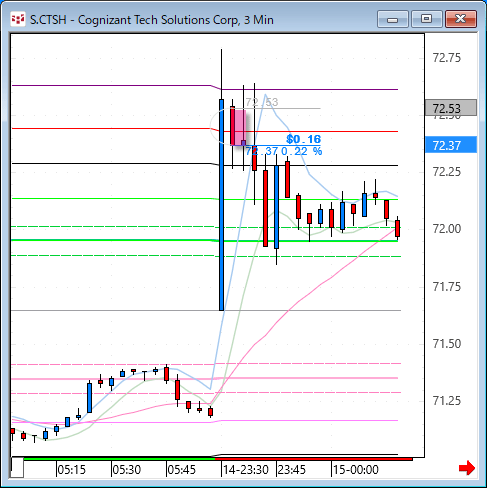Click the 23:45 time axis label
This screenshot has height=488, width=487.
pos(292,470)
